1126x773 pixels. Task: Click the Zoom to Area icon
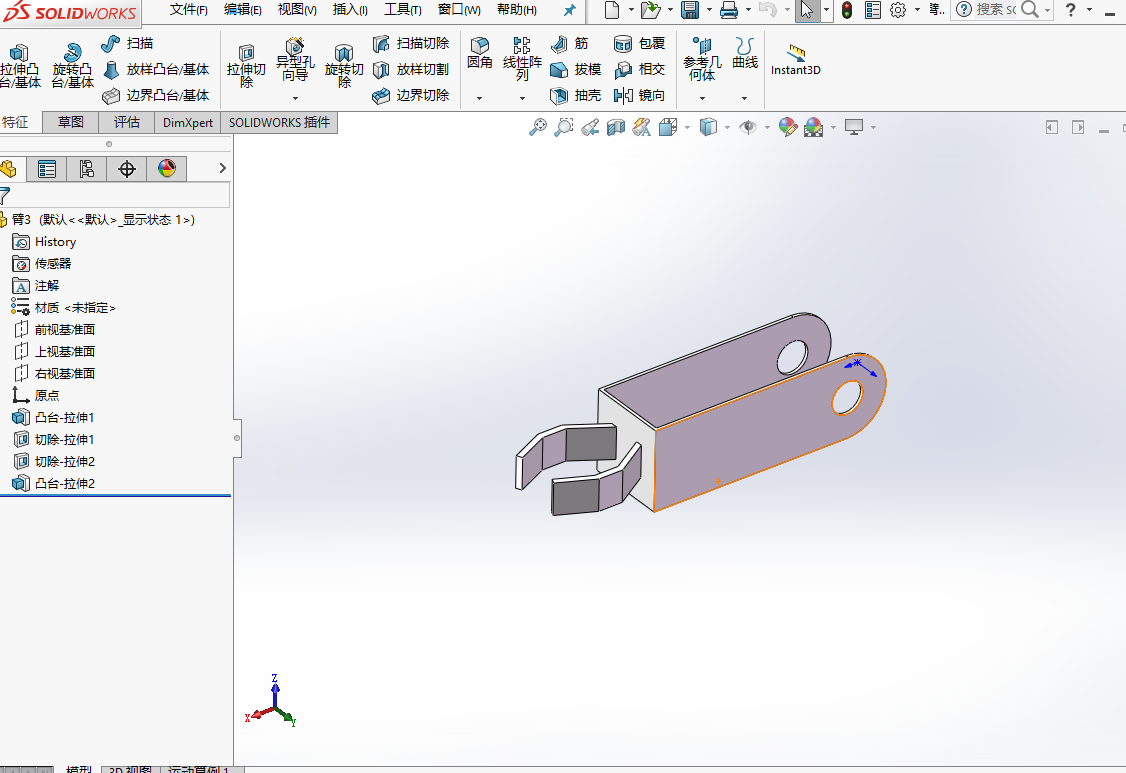564,128
